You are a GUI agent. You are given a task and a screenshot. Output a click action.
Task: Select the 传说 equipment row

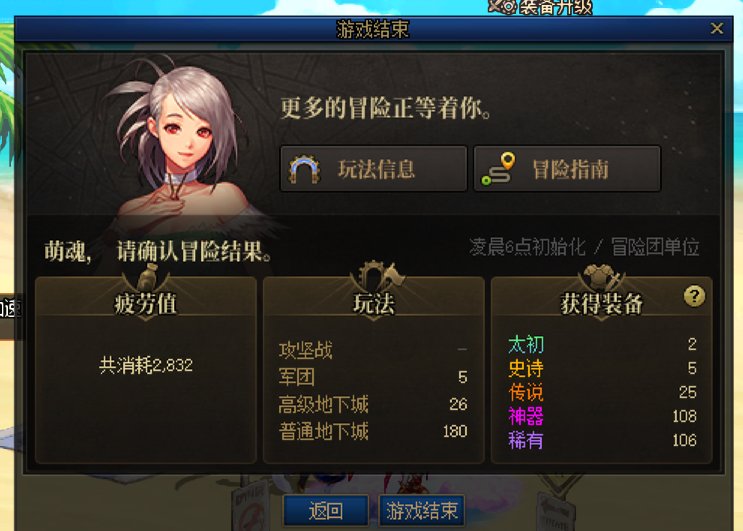[x=602, y=392]
